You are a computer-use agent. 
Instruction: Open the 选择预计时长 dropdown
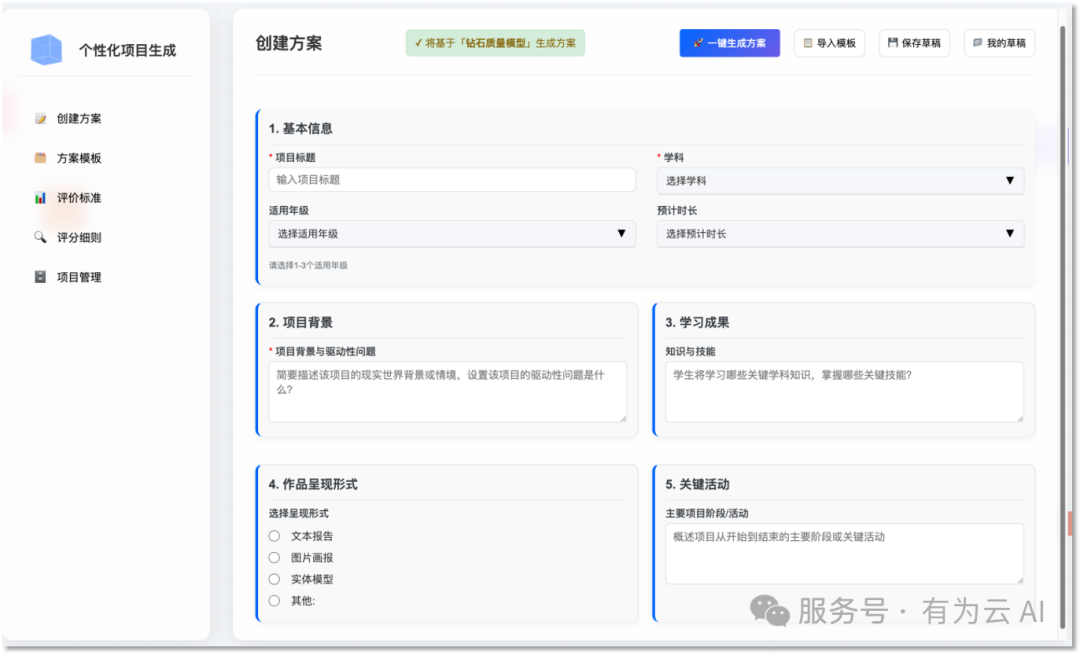(840, 233)
